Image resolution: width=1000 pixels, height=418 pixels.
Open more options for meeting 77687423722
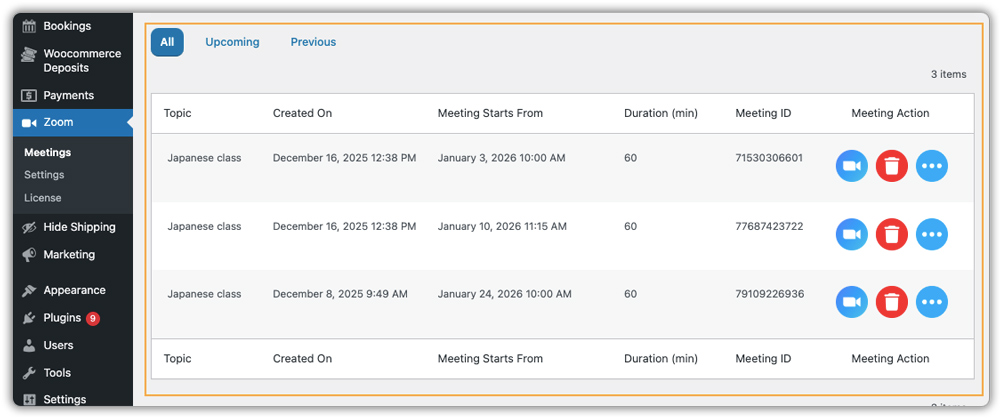[931, 234]
